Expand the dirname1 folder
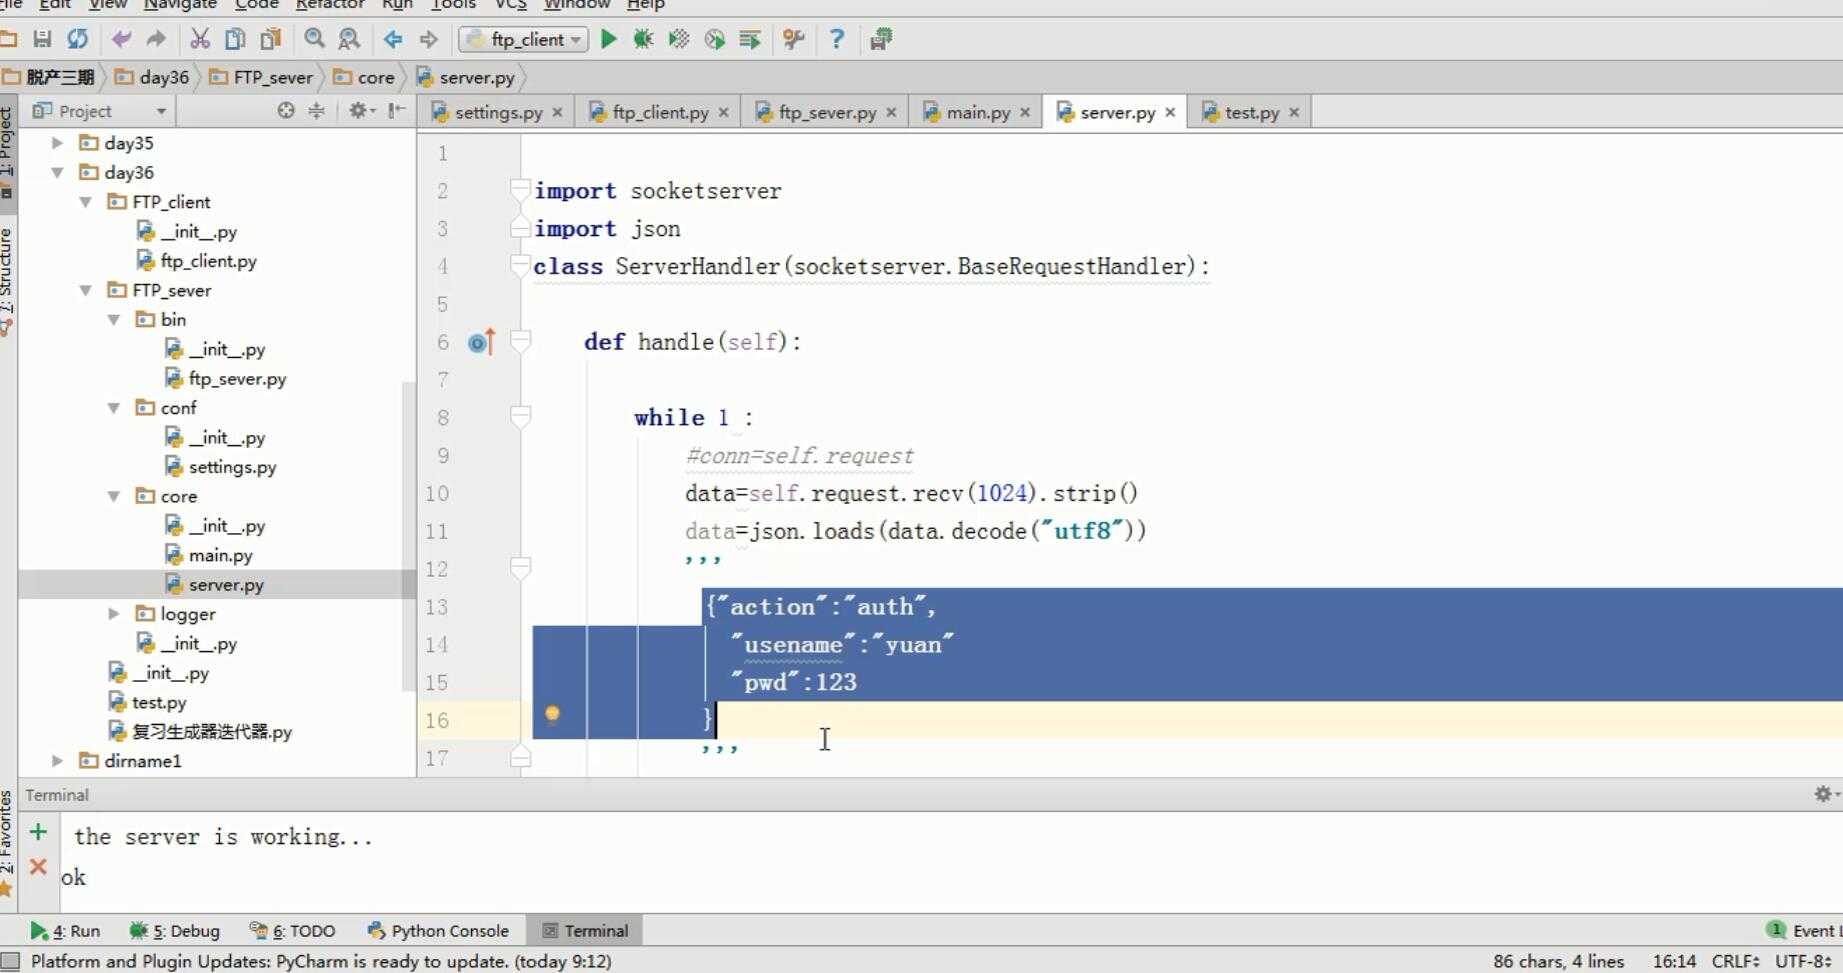This screenshot has height=973, width=1843. click(x=57, y=761)
